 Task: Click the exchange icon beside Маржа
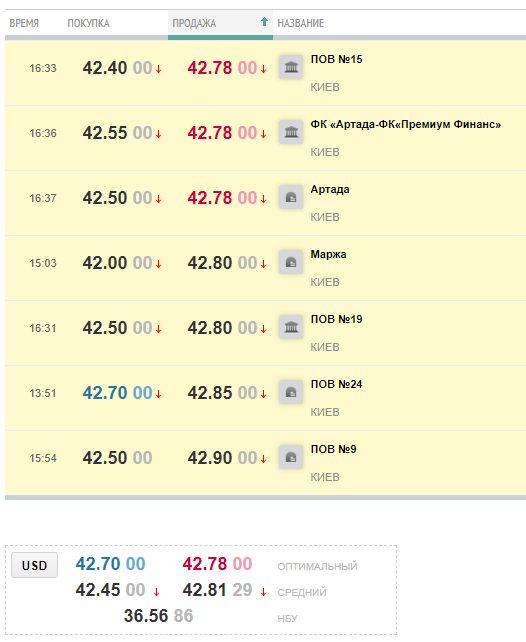click(291, 262)
